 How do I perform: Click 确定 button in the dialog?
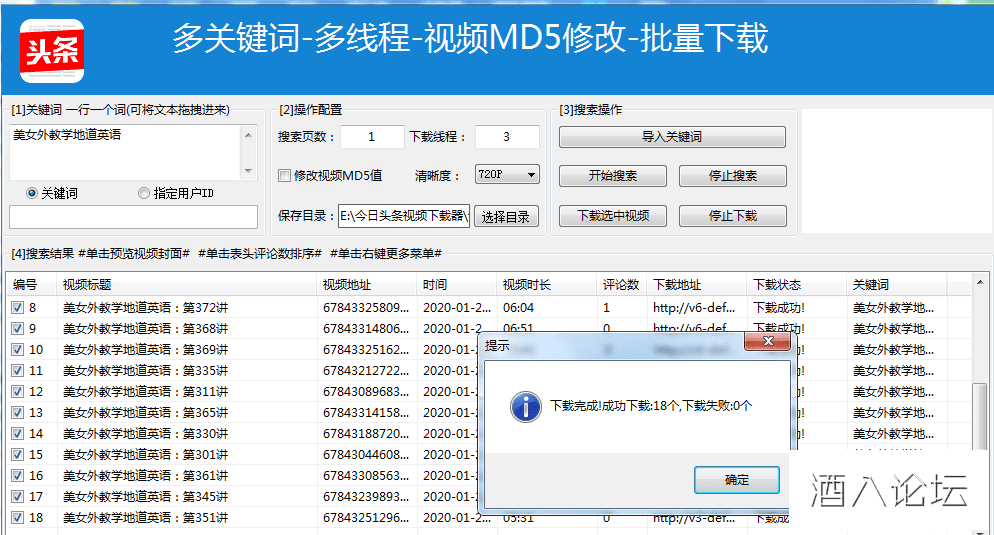tap(736, 480)
